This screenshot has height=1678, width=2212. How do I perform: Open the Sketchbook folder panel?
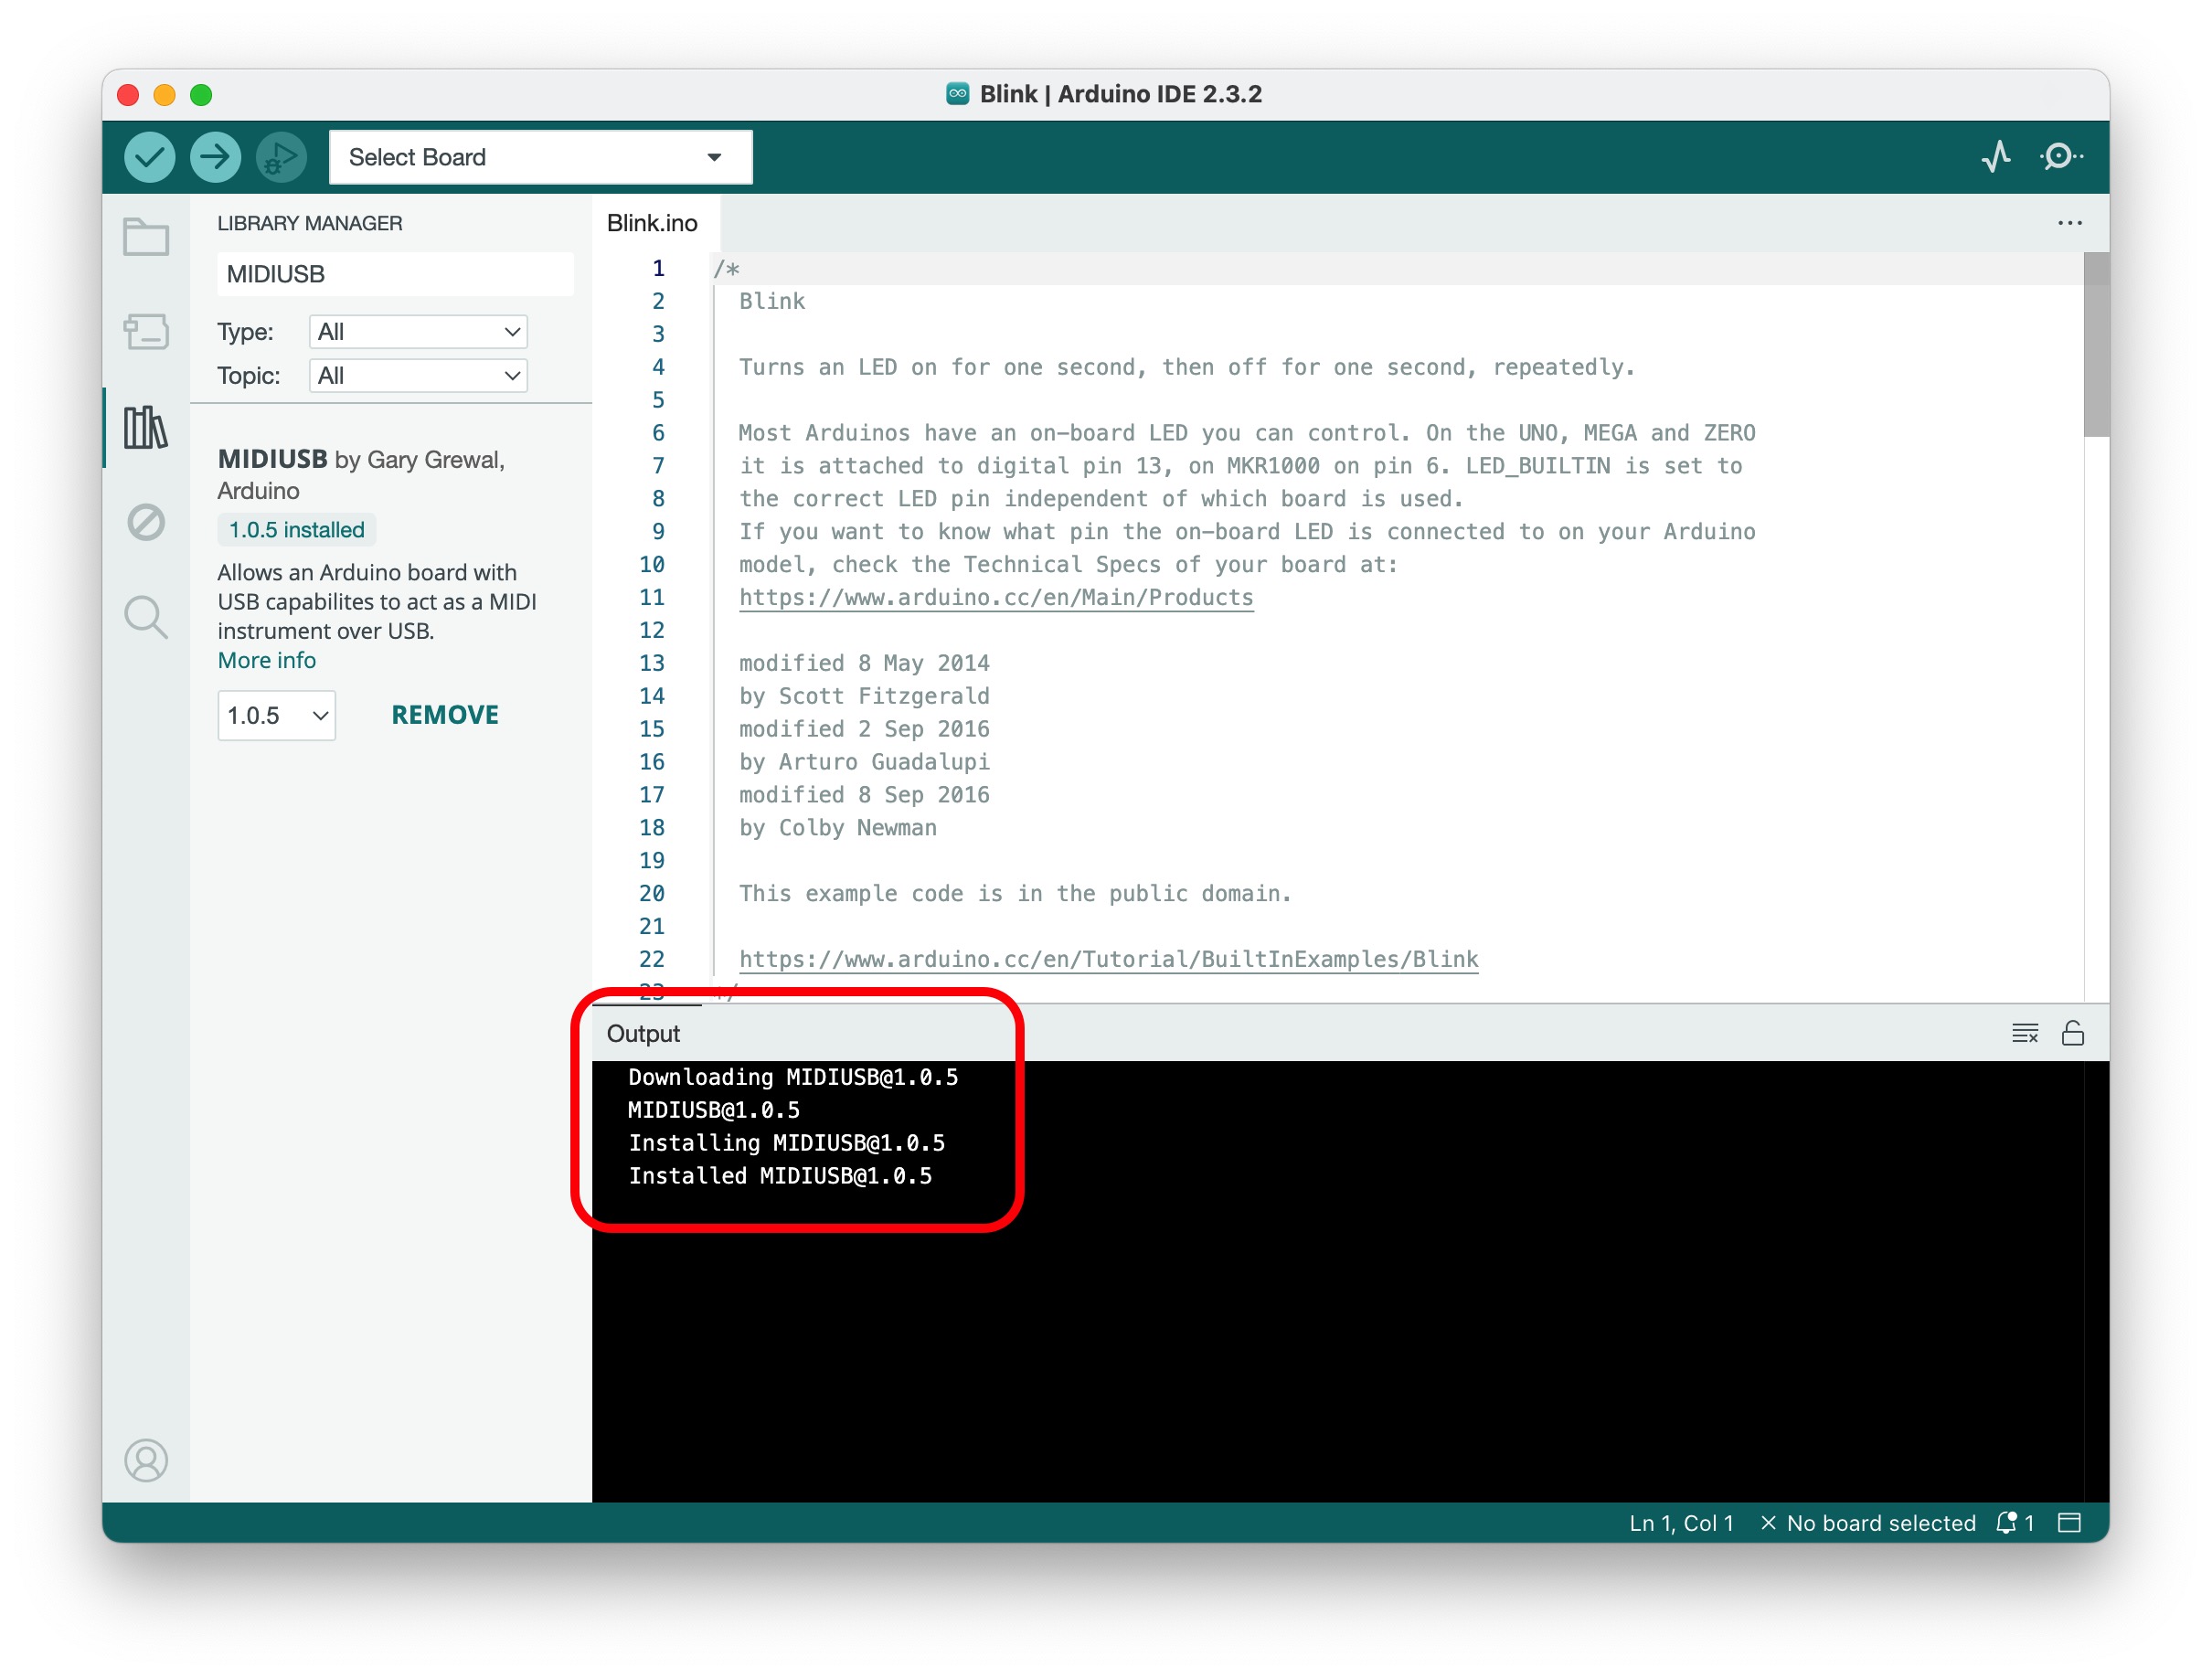(146, 237)
